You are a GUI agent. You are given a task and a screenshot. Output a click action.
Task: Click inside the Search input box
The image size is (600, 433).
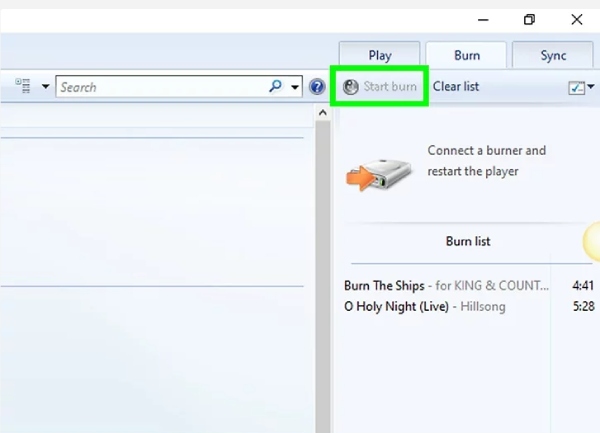pyautogui.click(x=160, y=87)
